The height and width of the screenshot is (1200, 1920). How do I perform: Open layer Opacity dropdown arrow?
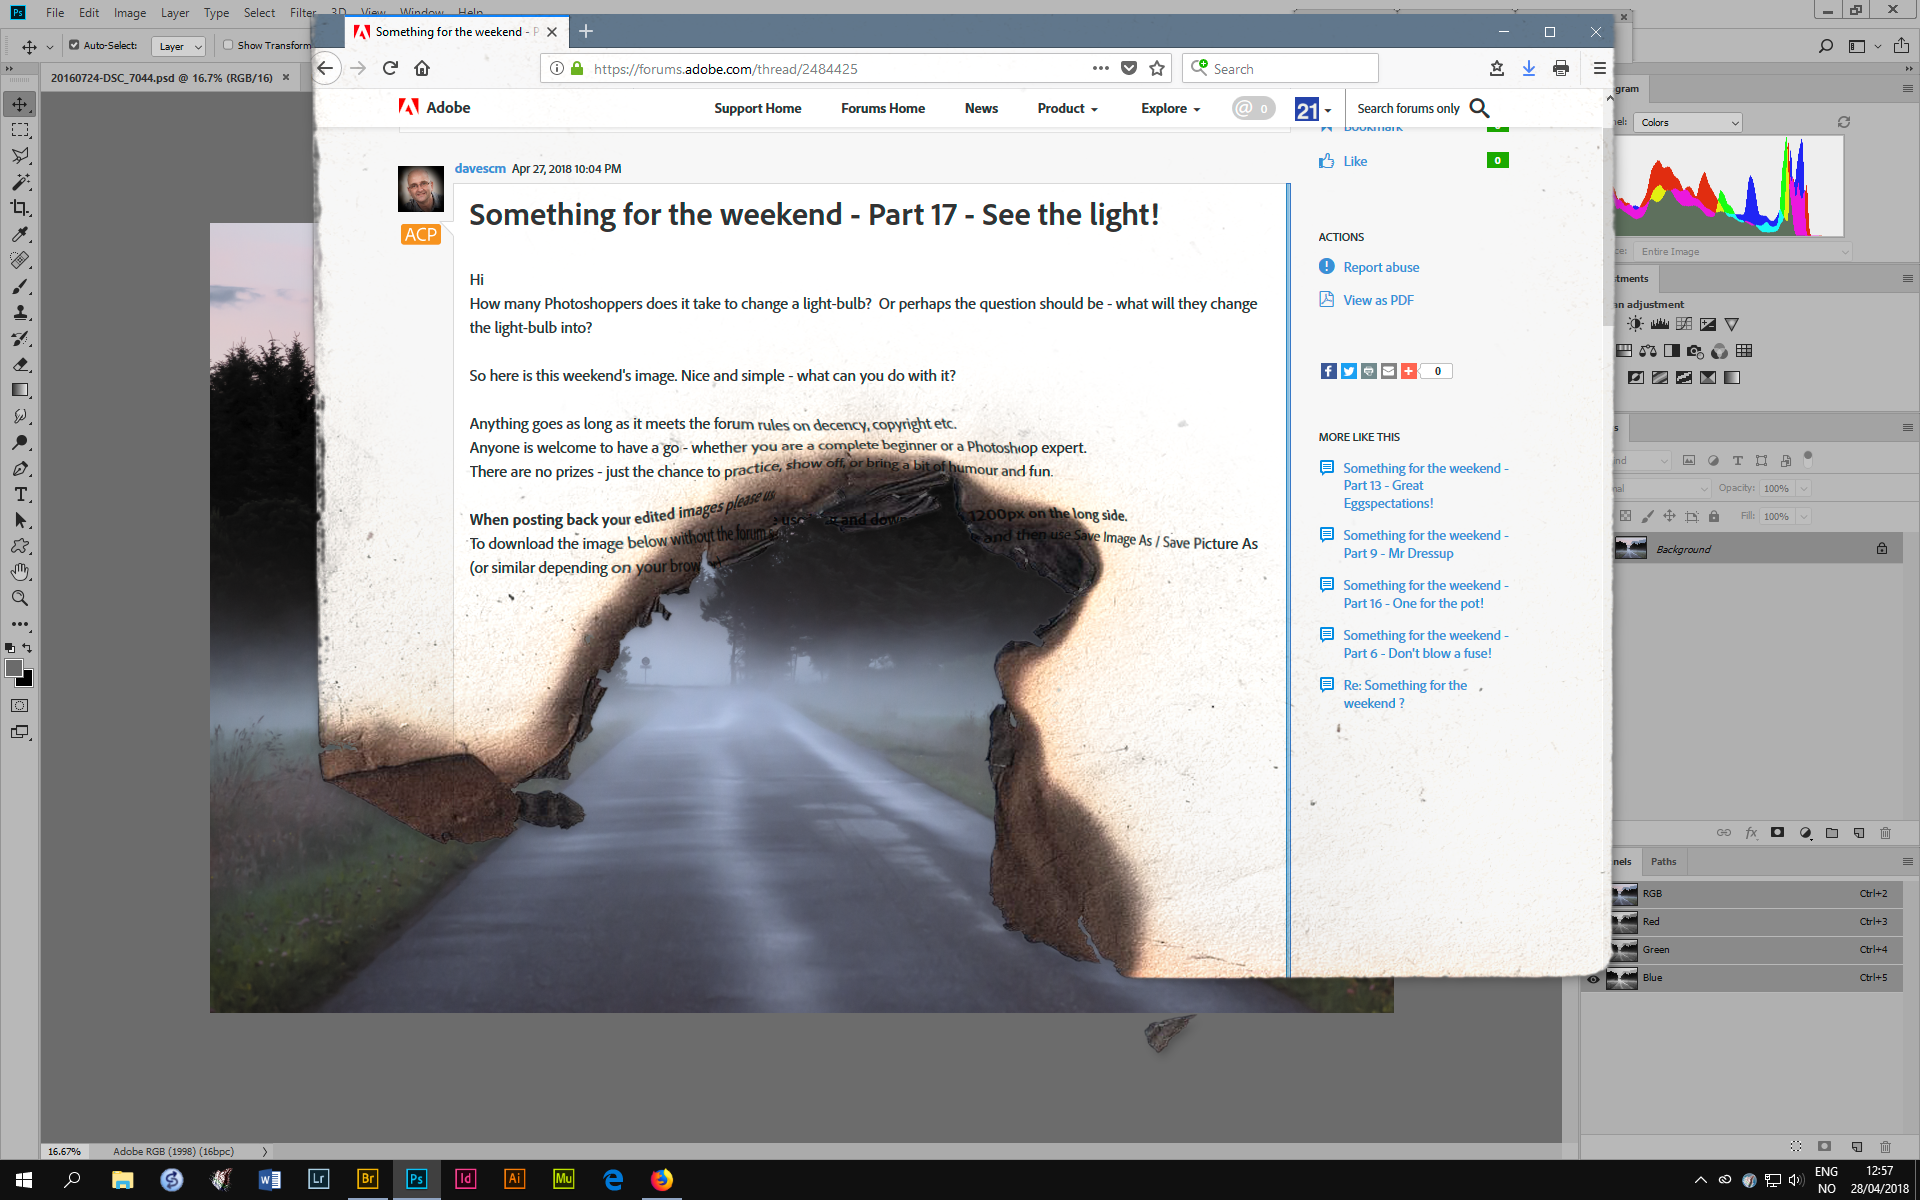[1804, 488]
